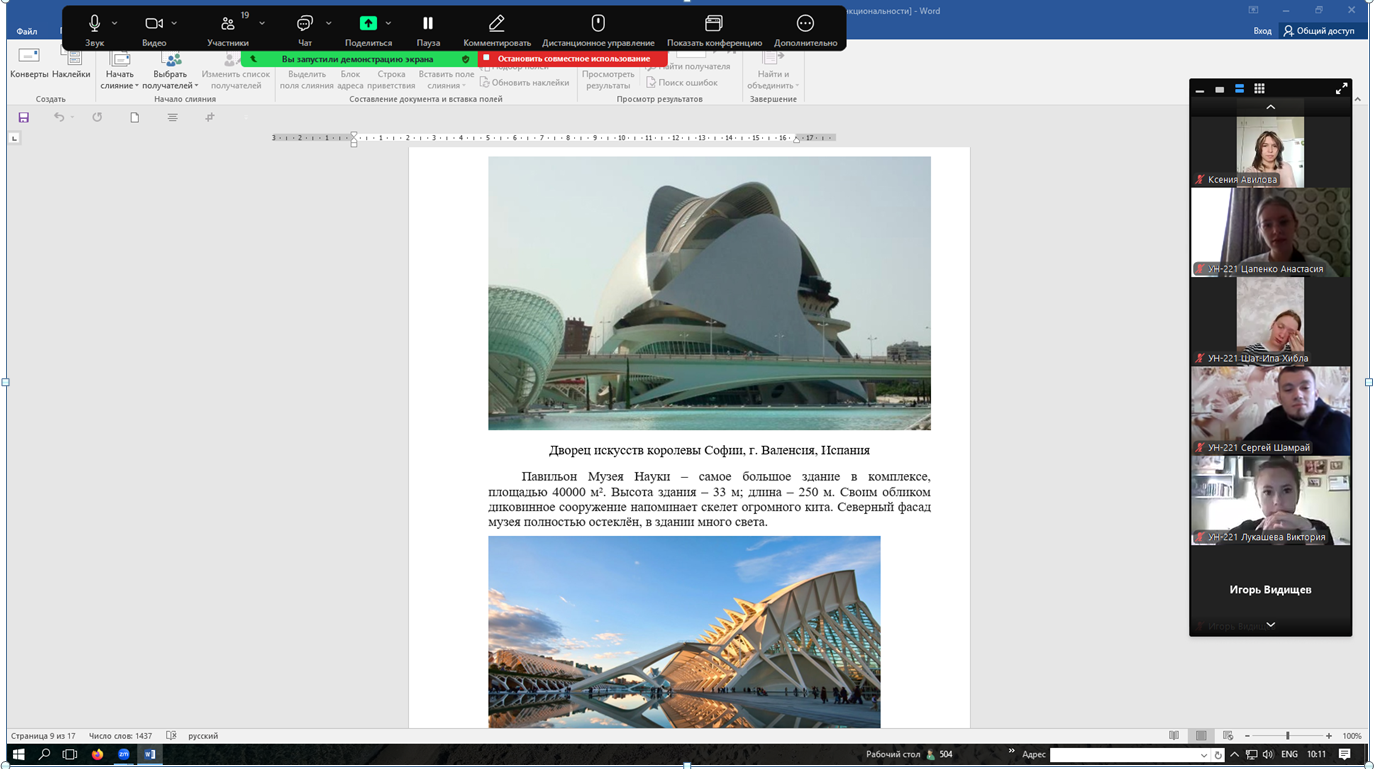
Task: Show next participants in the Zoom panel
Action: pyautogui.click(x=1271, y=625)
